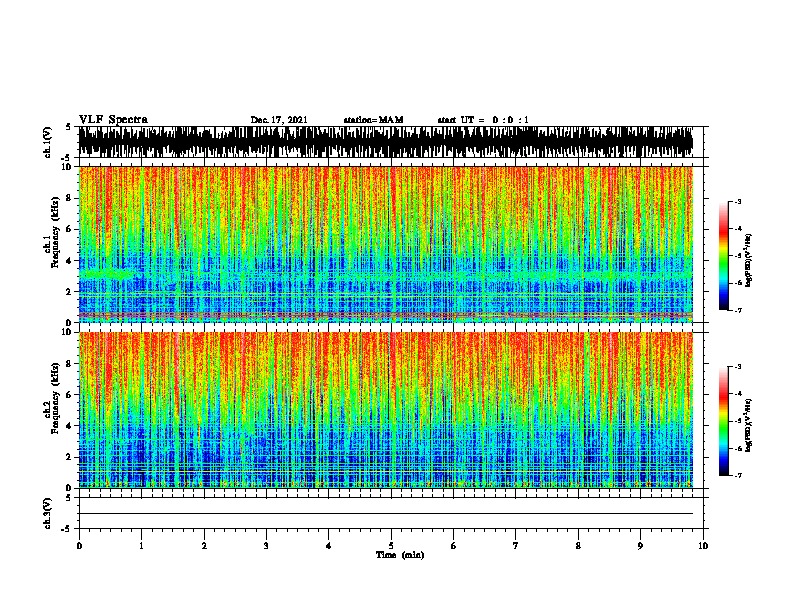Click the "0" tick on the Time axis
The width and height of the screenshot is (792, 612).
(x=79, y=546)
